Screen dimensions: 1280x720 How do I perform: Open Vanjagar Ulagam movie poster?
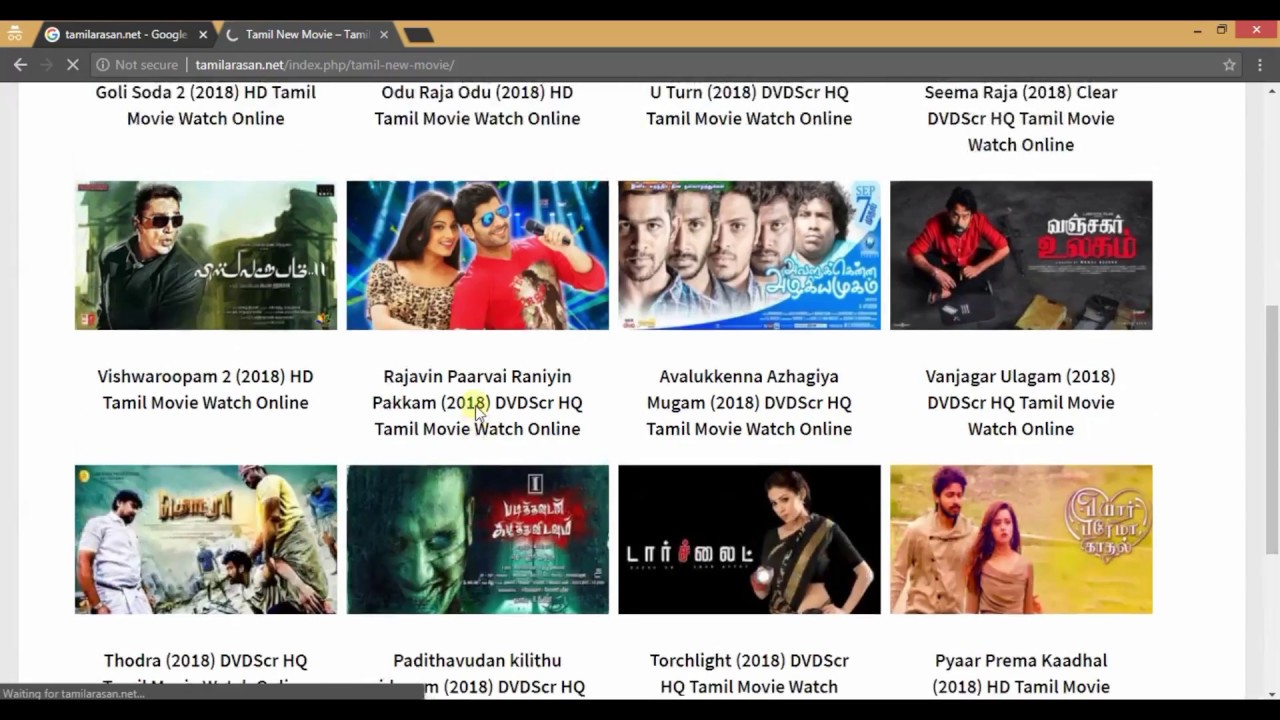pyautogui.click(x=1021, y=255)
